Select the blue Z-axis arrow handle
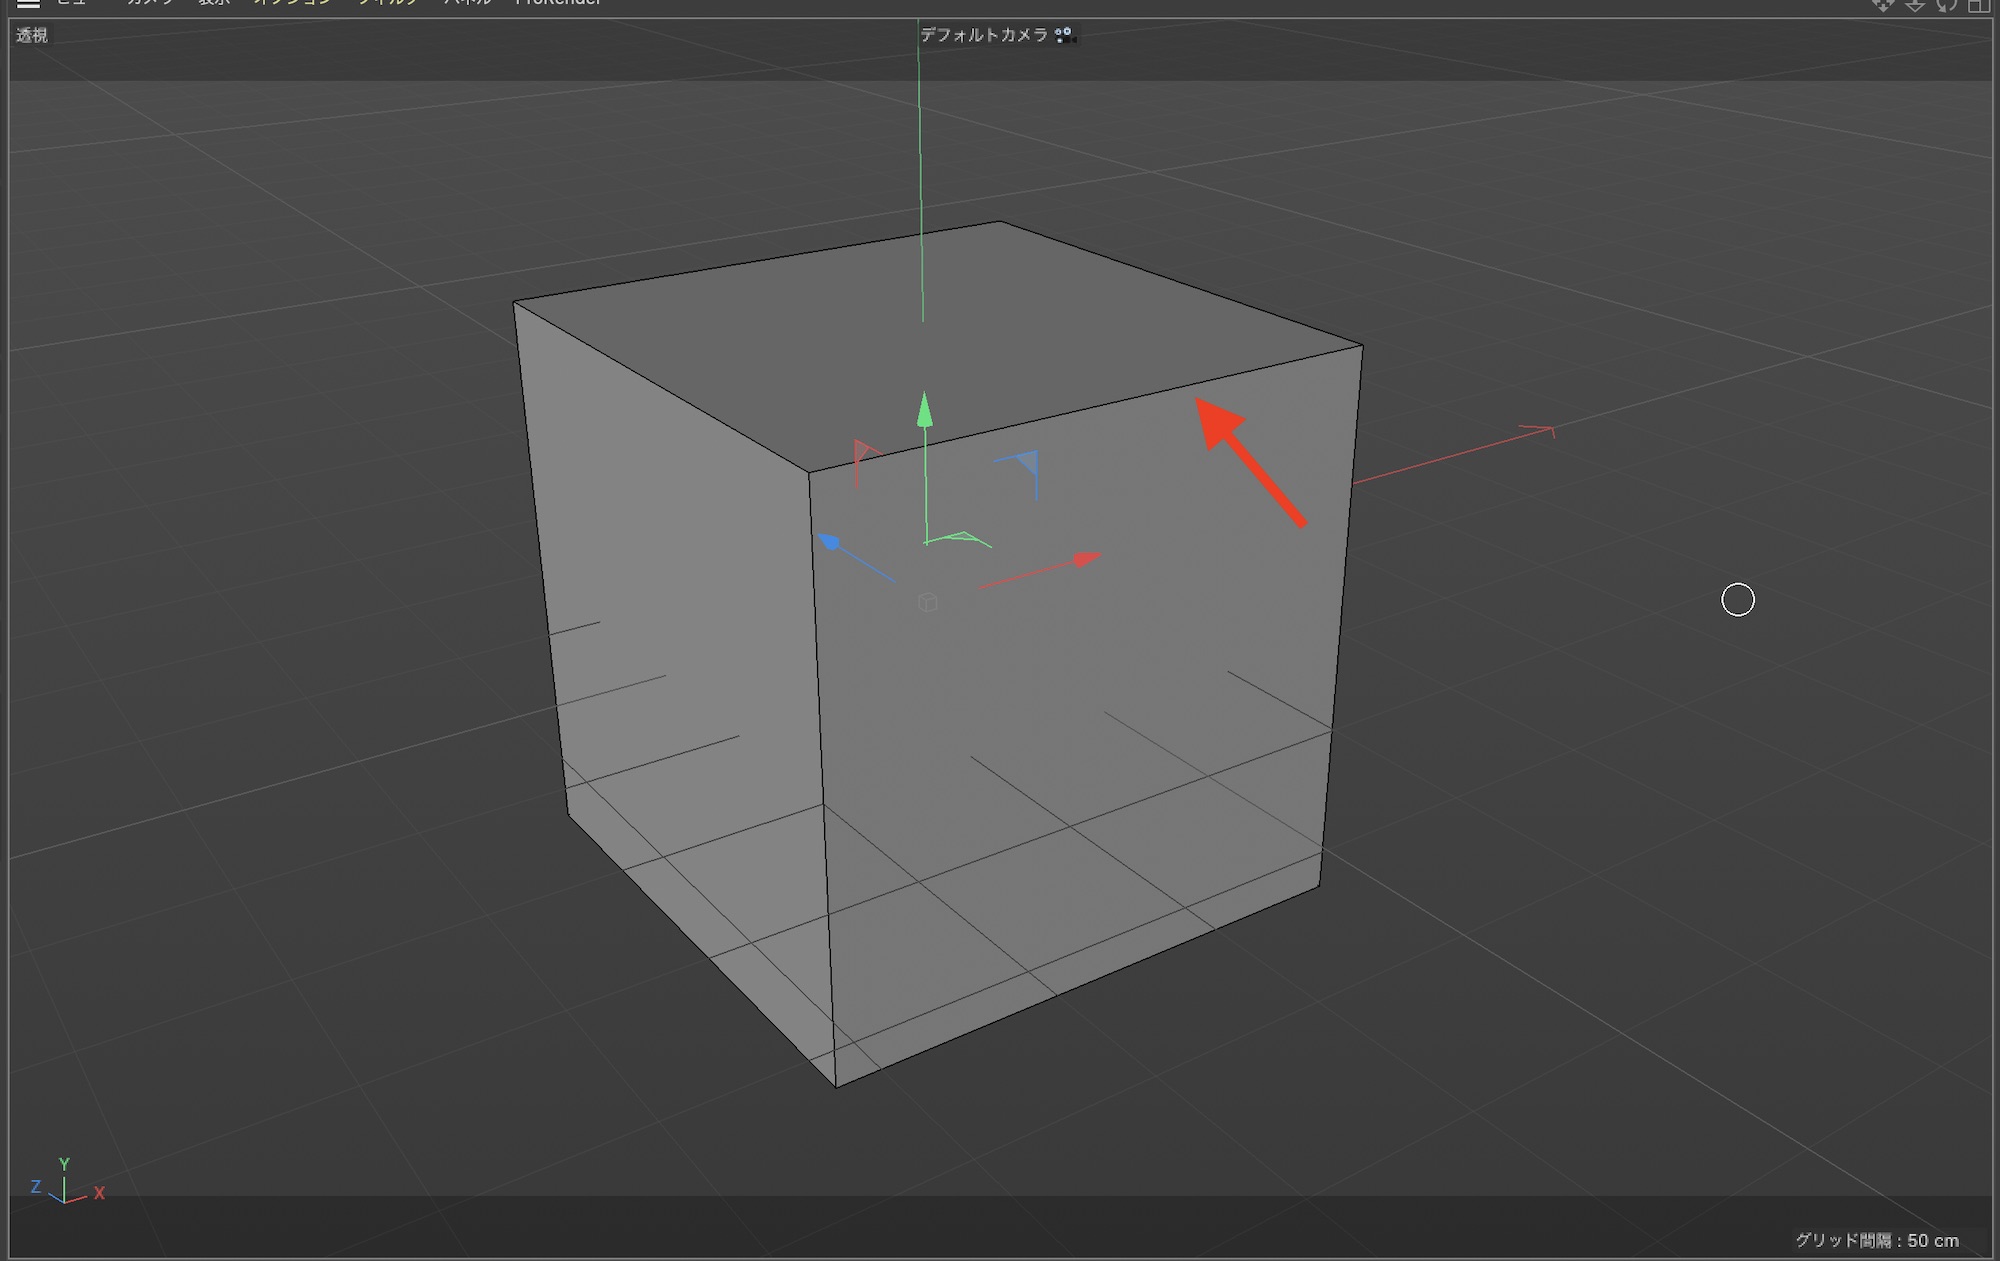 829,542
